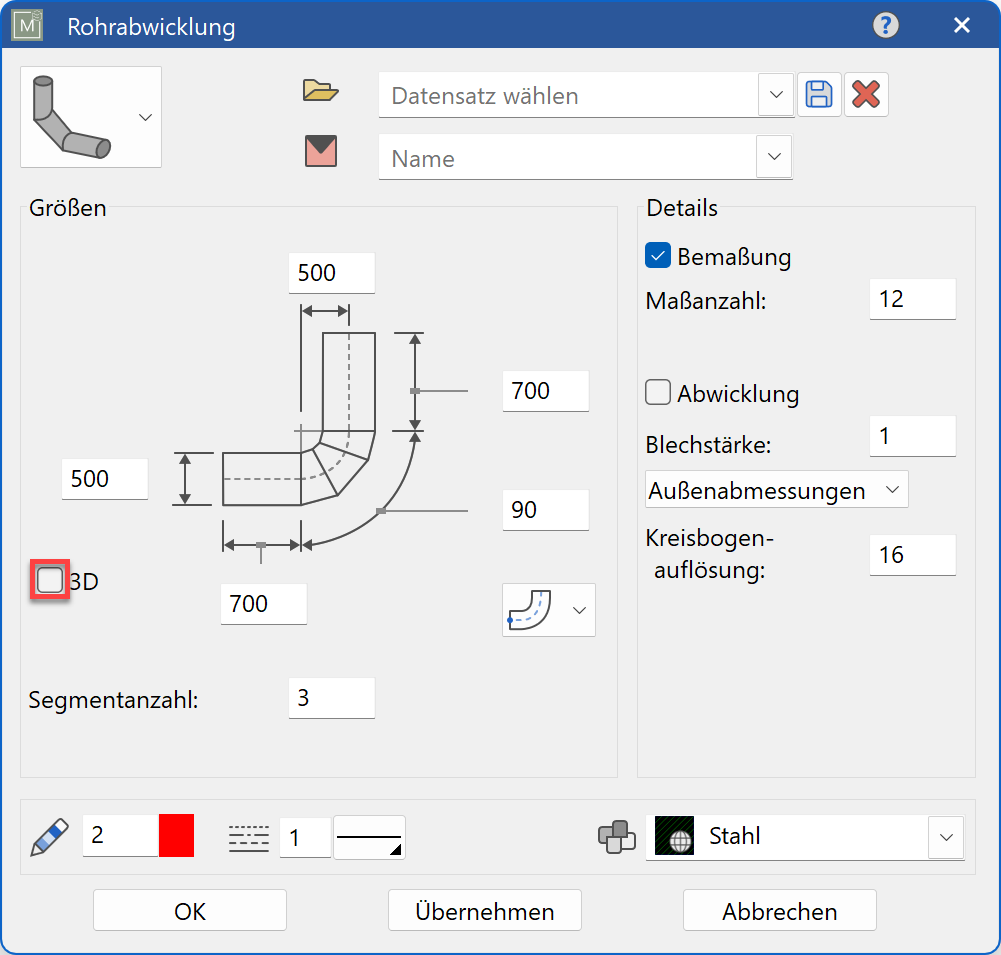Expand the Stahl material dropdown
The width and height of the screenshot is (1001, 955).
[x=945, y=837]
